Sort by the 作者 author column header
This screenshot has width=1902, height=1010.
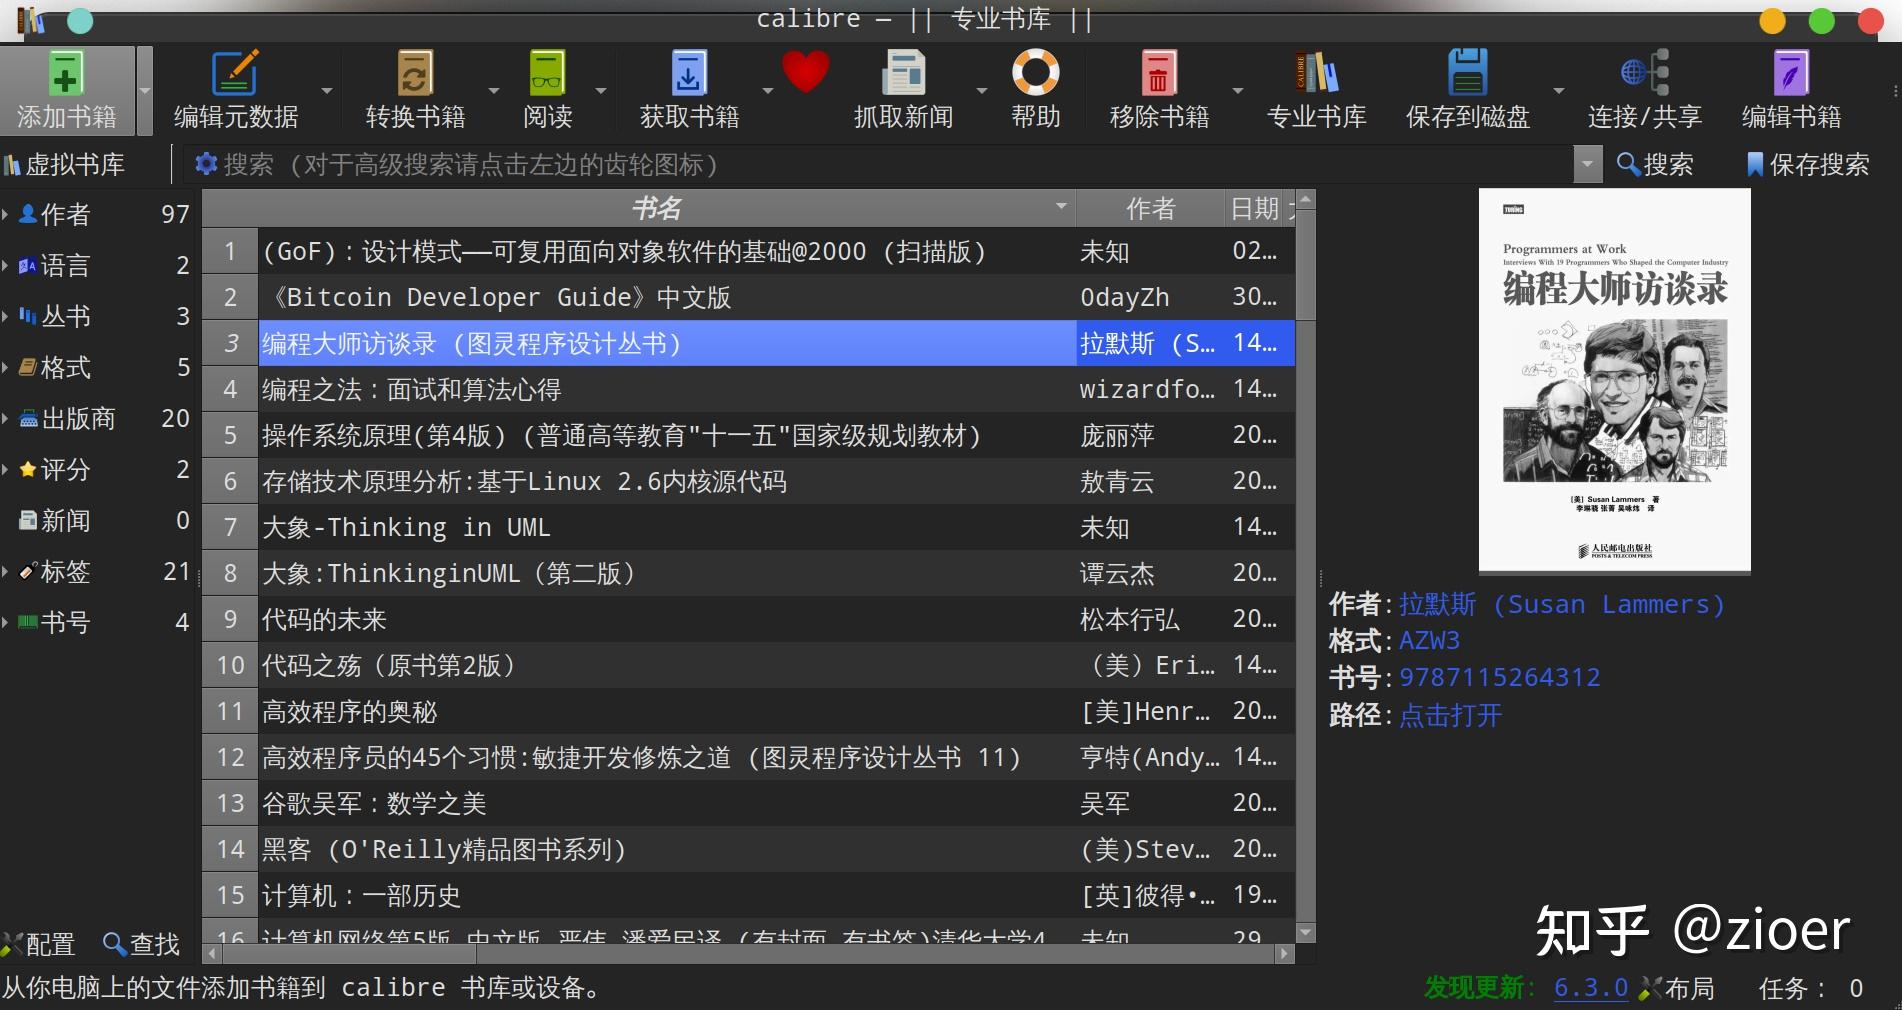click(x=1150, y=208)
